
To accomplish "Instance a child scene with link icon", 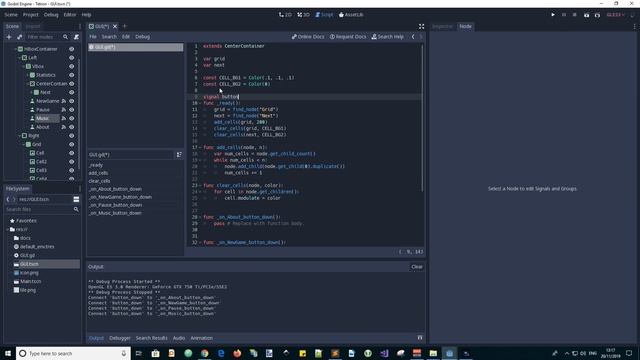I will [x=19, y=37].
